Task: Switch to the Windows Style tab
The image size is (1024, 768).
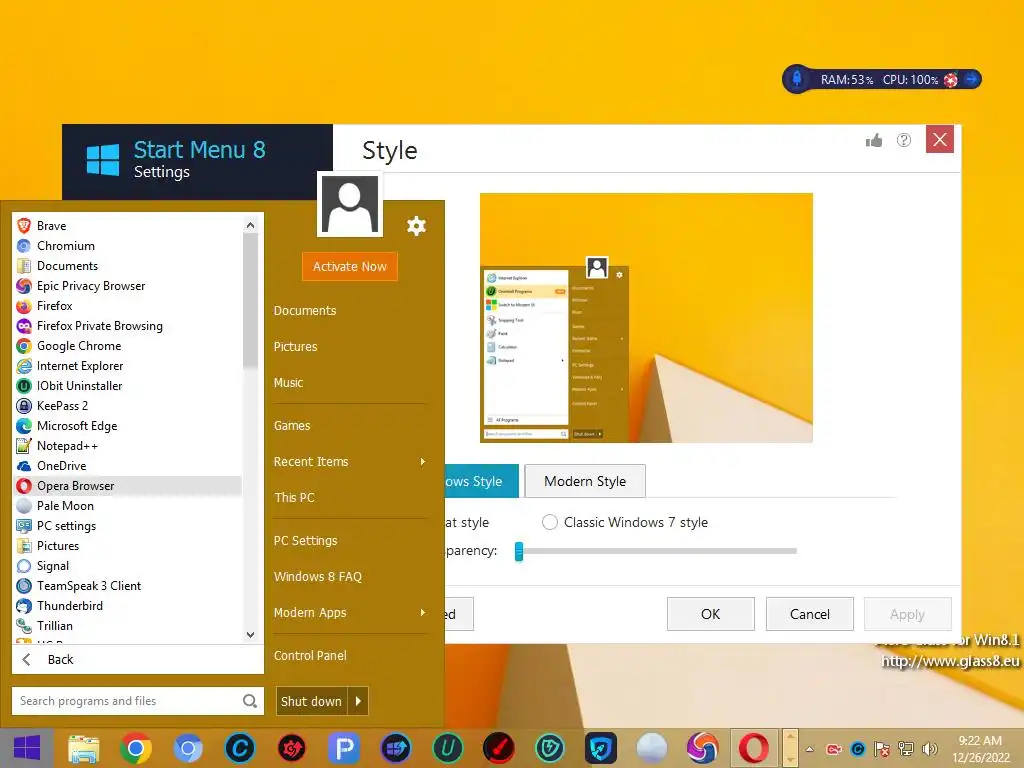Action: click(482, 481)
